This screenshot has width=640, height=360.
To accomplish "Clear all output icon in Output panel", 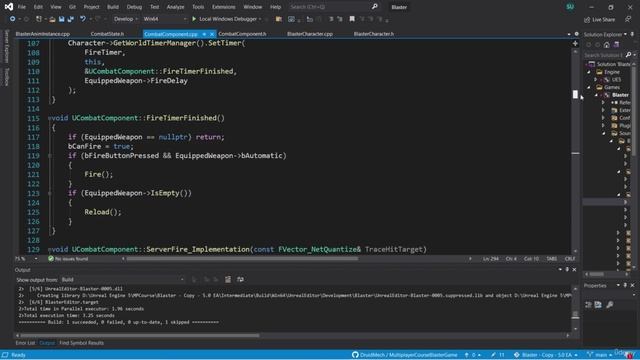I will [228, 279].
